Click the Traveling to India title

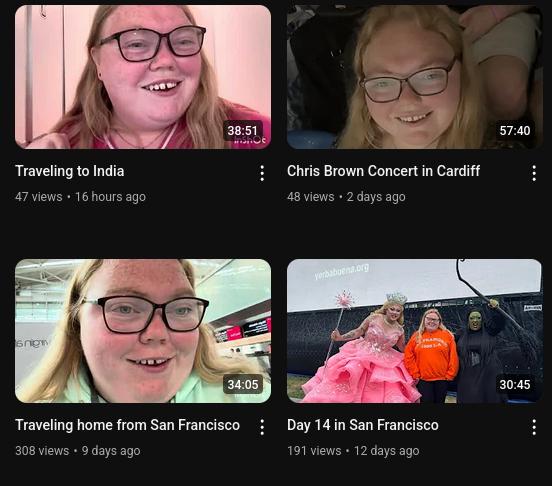[70, 171]
